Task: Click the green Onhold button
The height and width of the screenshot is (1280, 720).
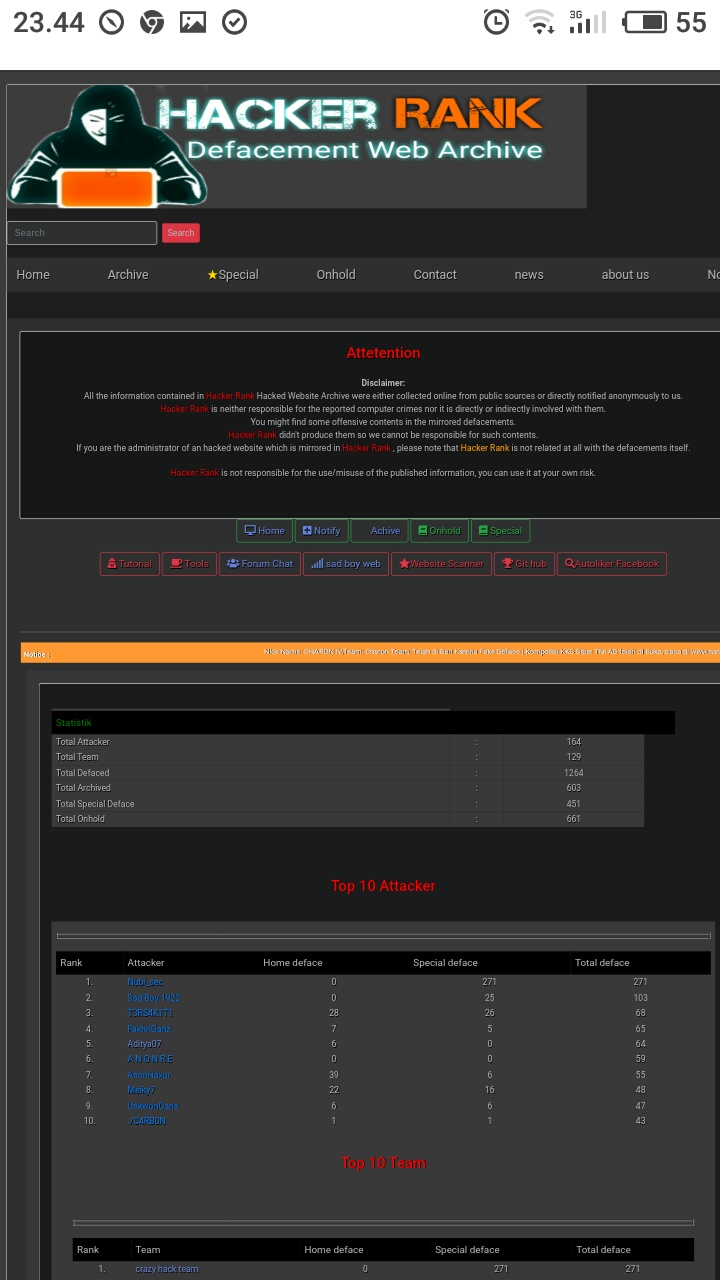Action: point(439,531)
